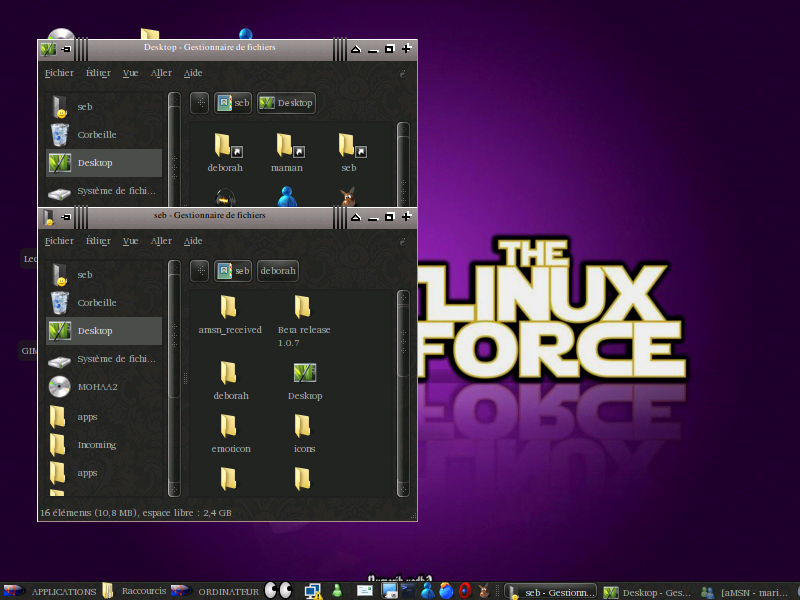Open maman folder shortcut in Desktop window

pos(287,152)
